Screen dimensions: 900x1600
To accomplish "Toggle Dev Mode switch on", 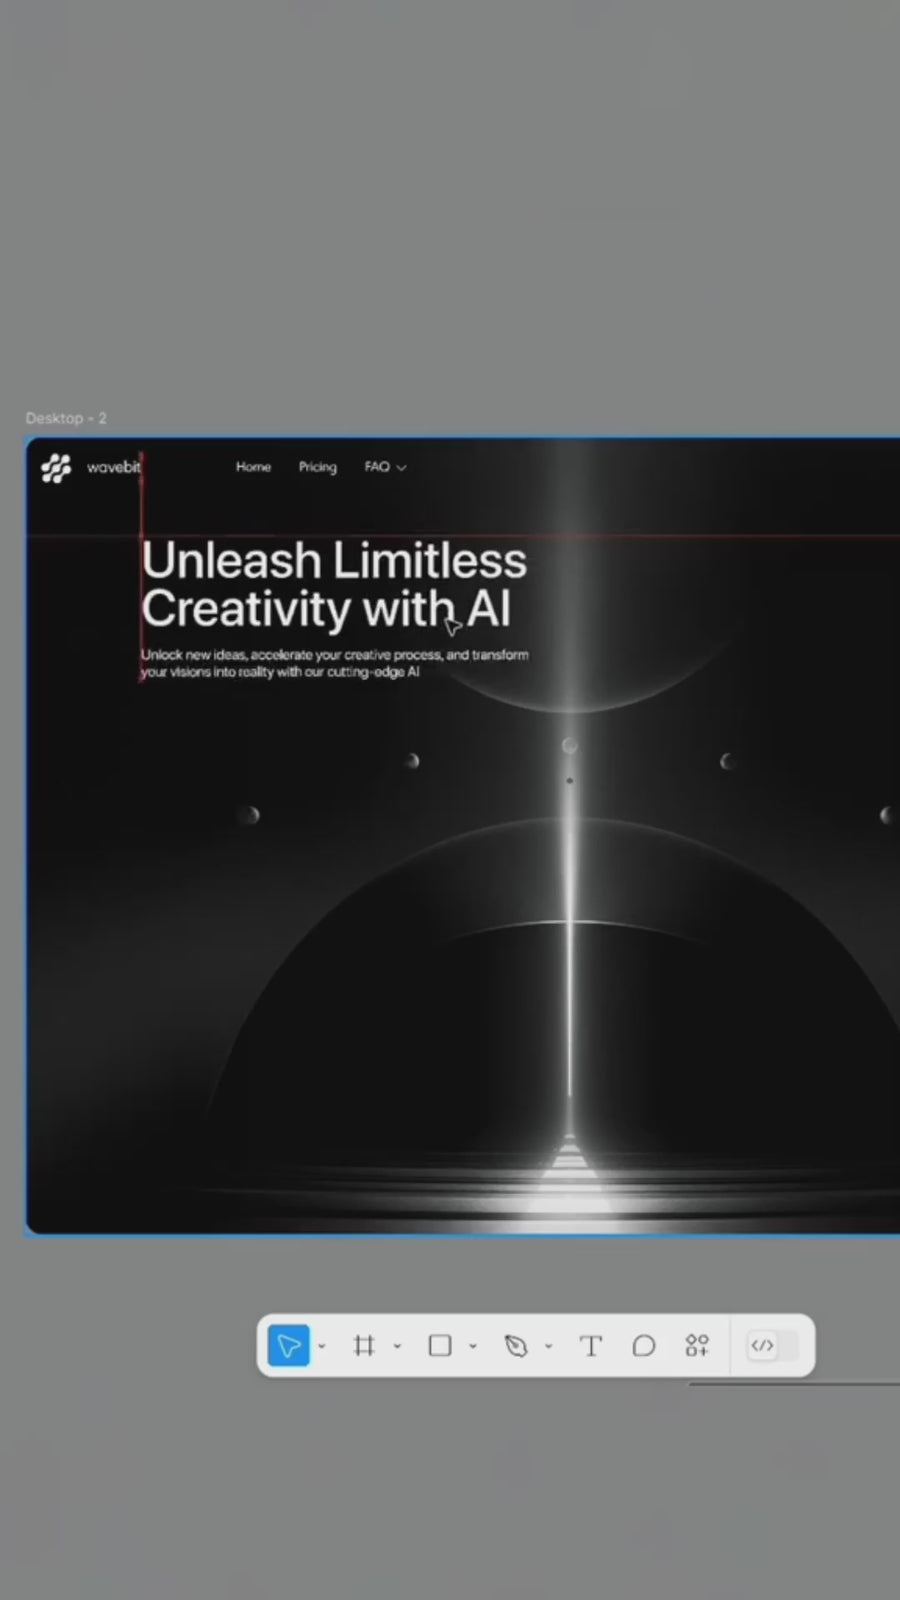I will click(773, 1346).
